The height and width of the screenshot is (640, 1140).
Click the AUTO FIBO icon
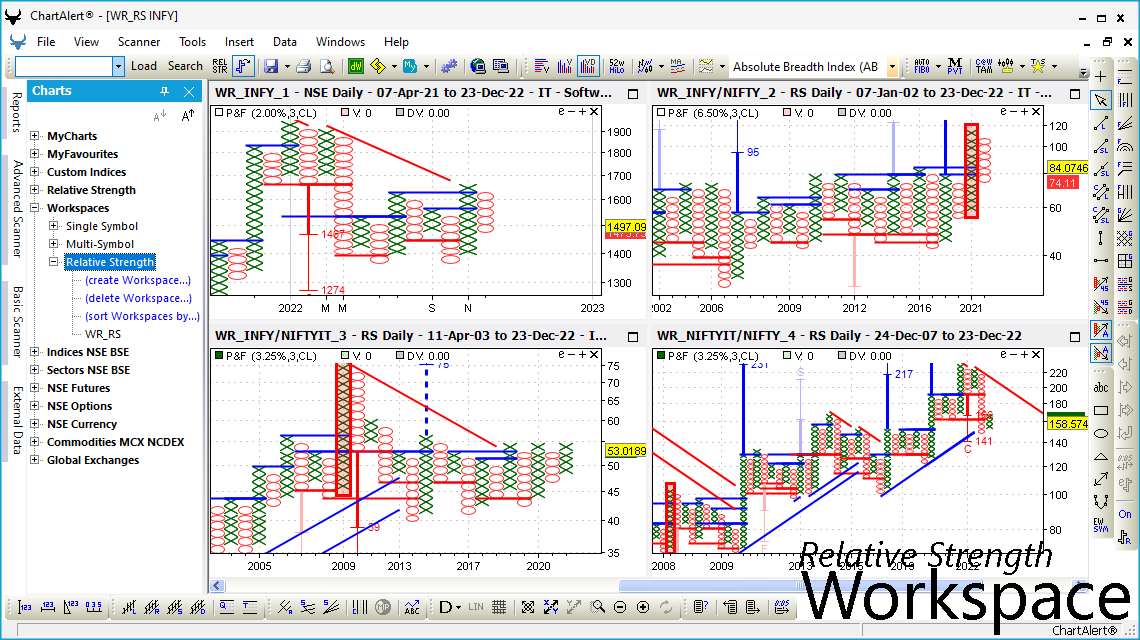tap(922, 66)
